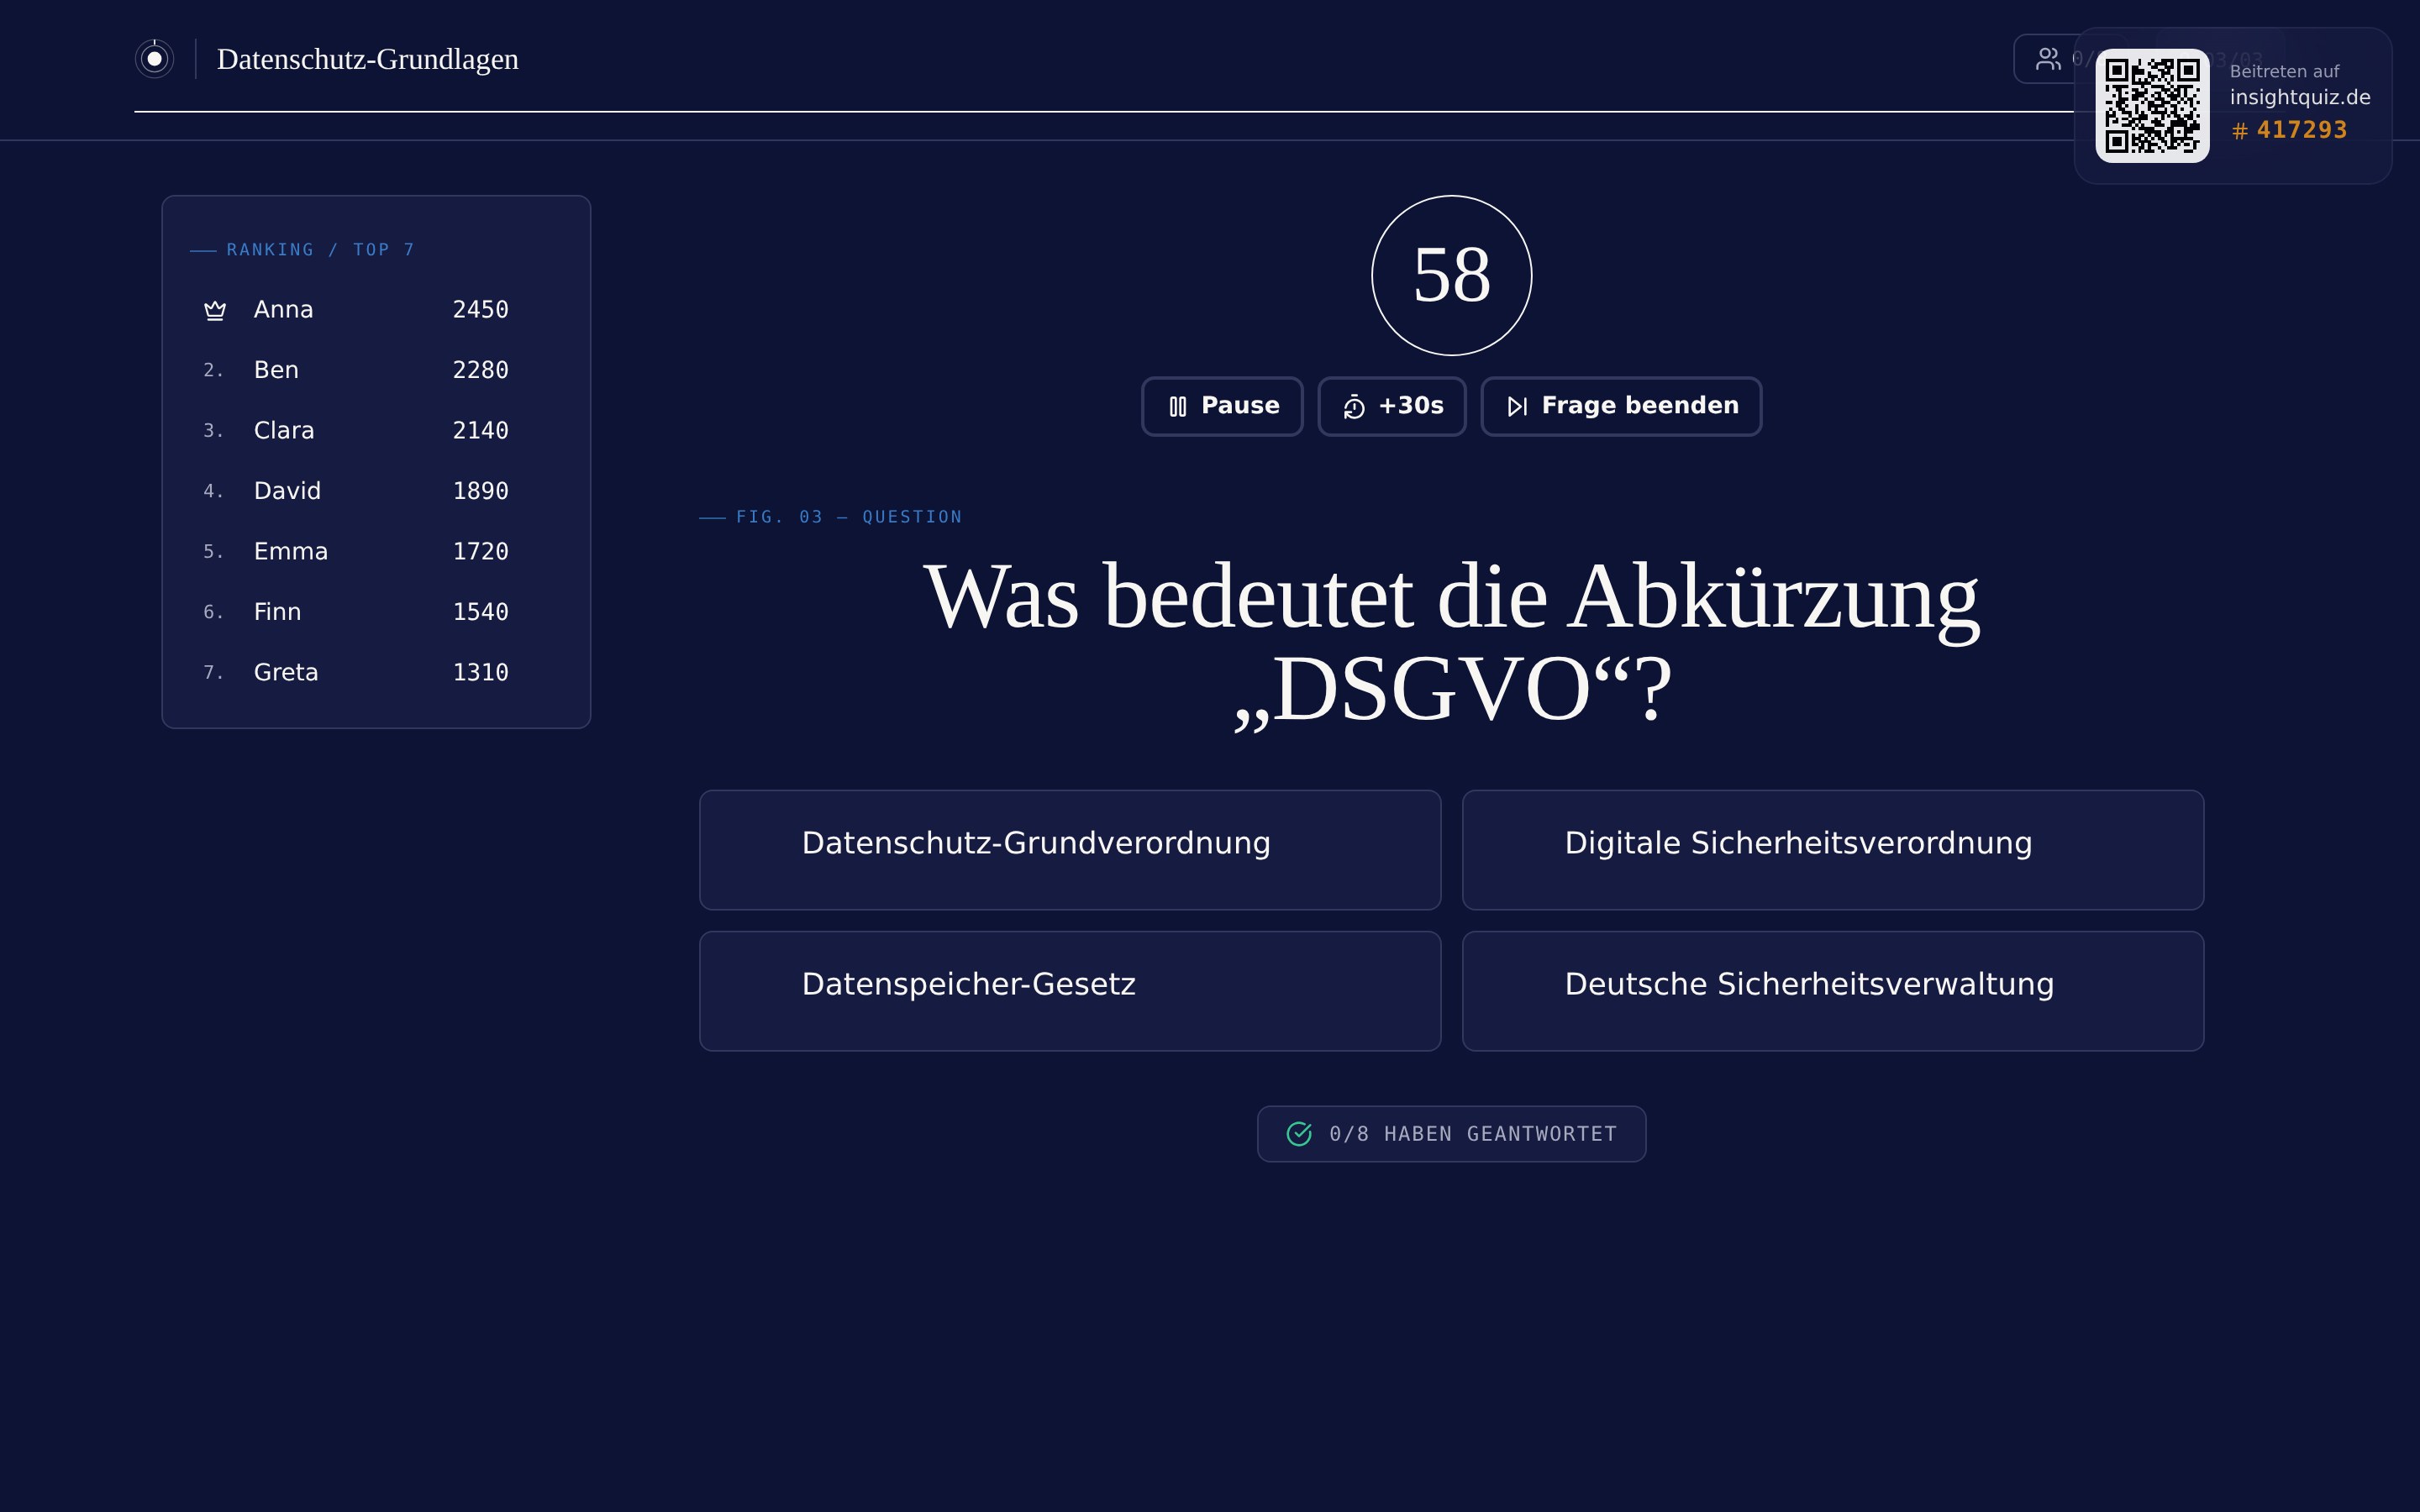Select Clara in the ranking list
The image size is (2420, 1512).
376,431
